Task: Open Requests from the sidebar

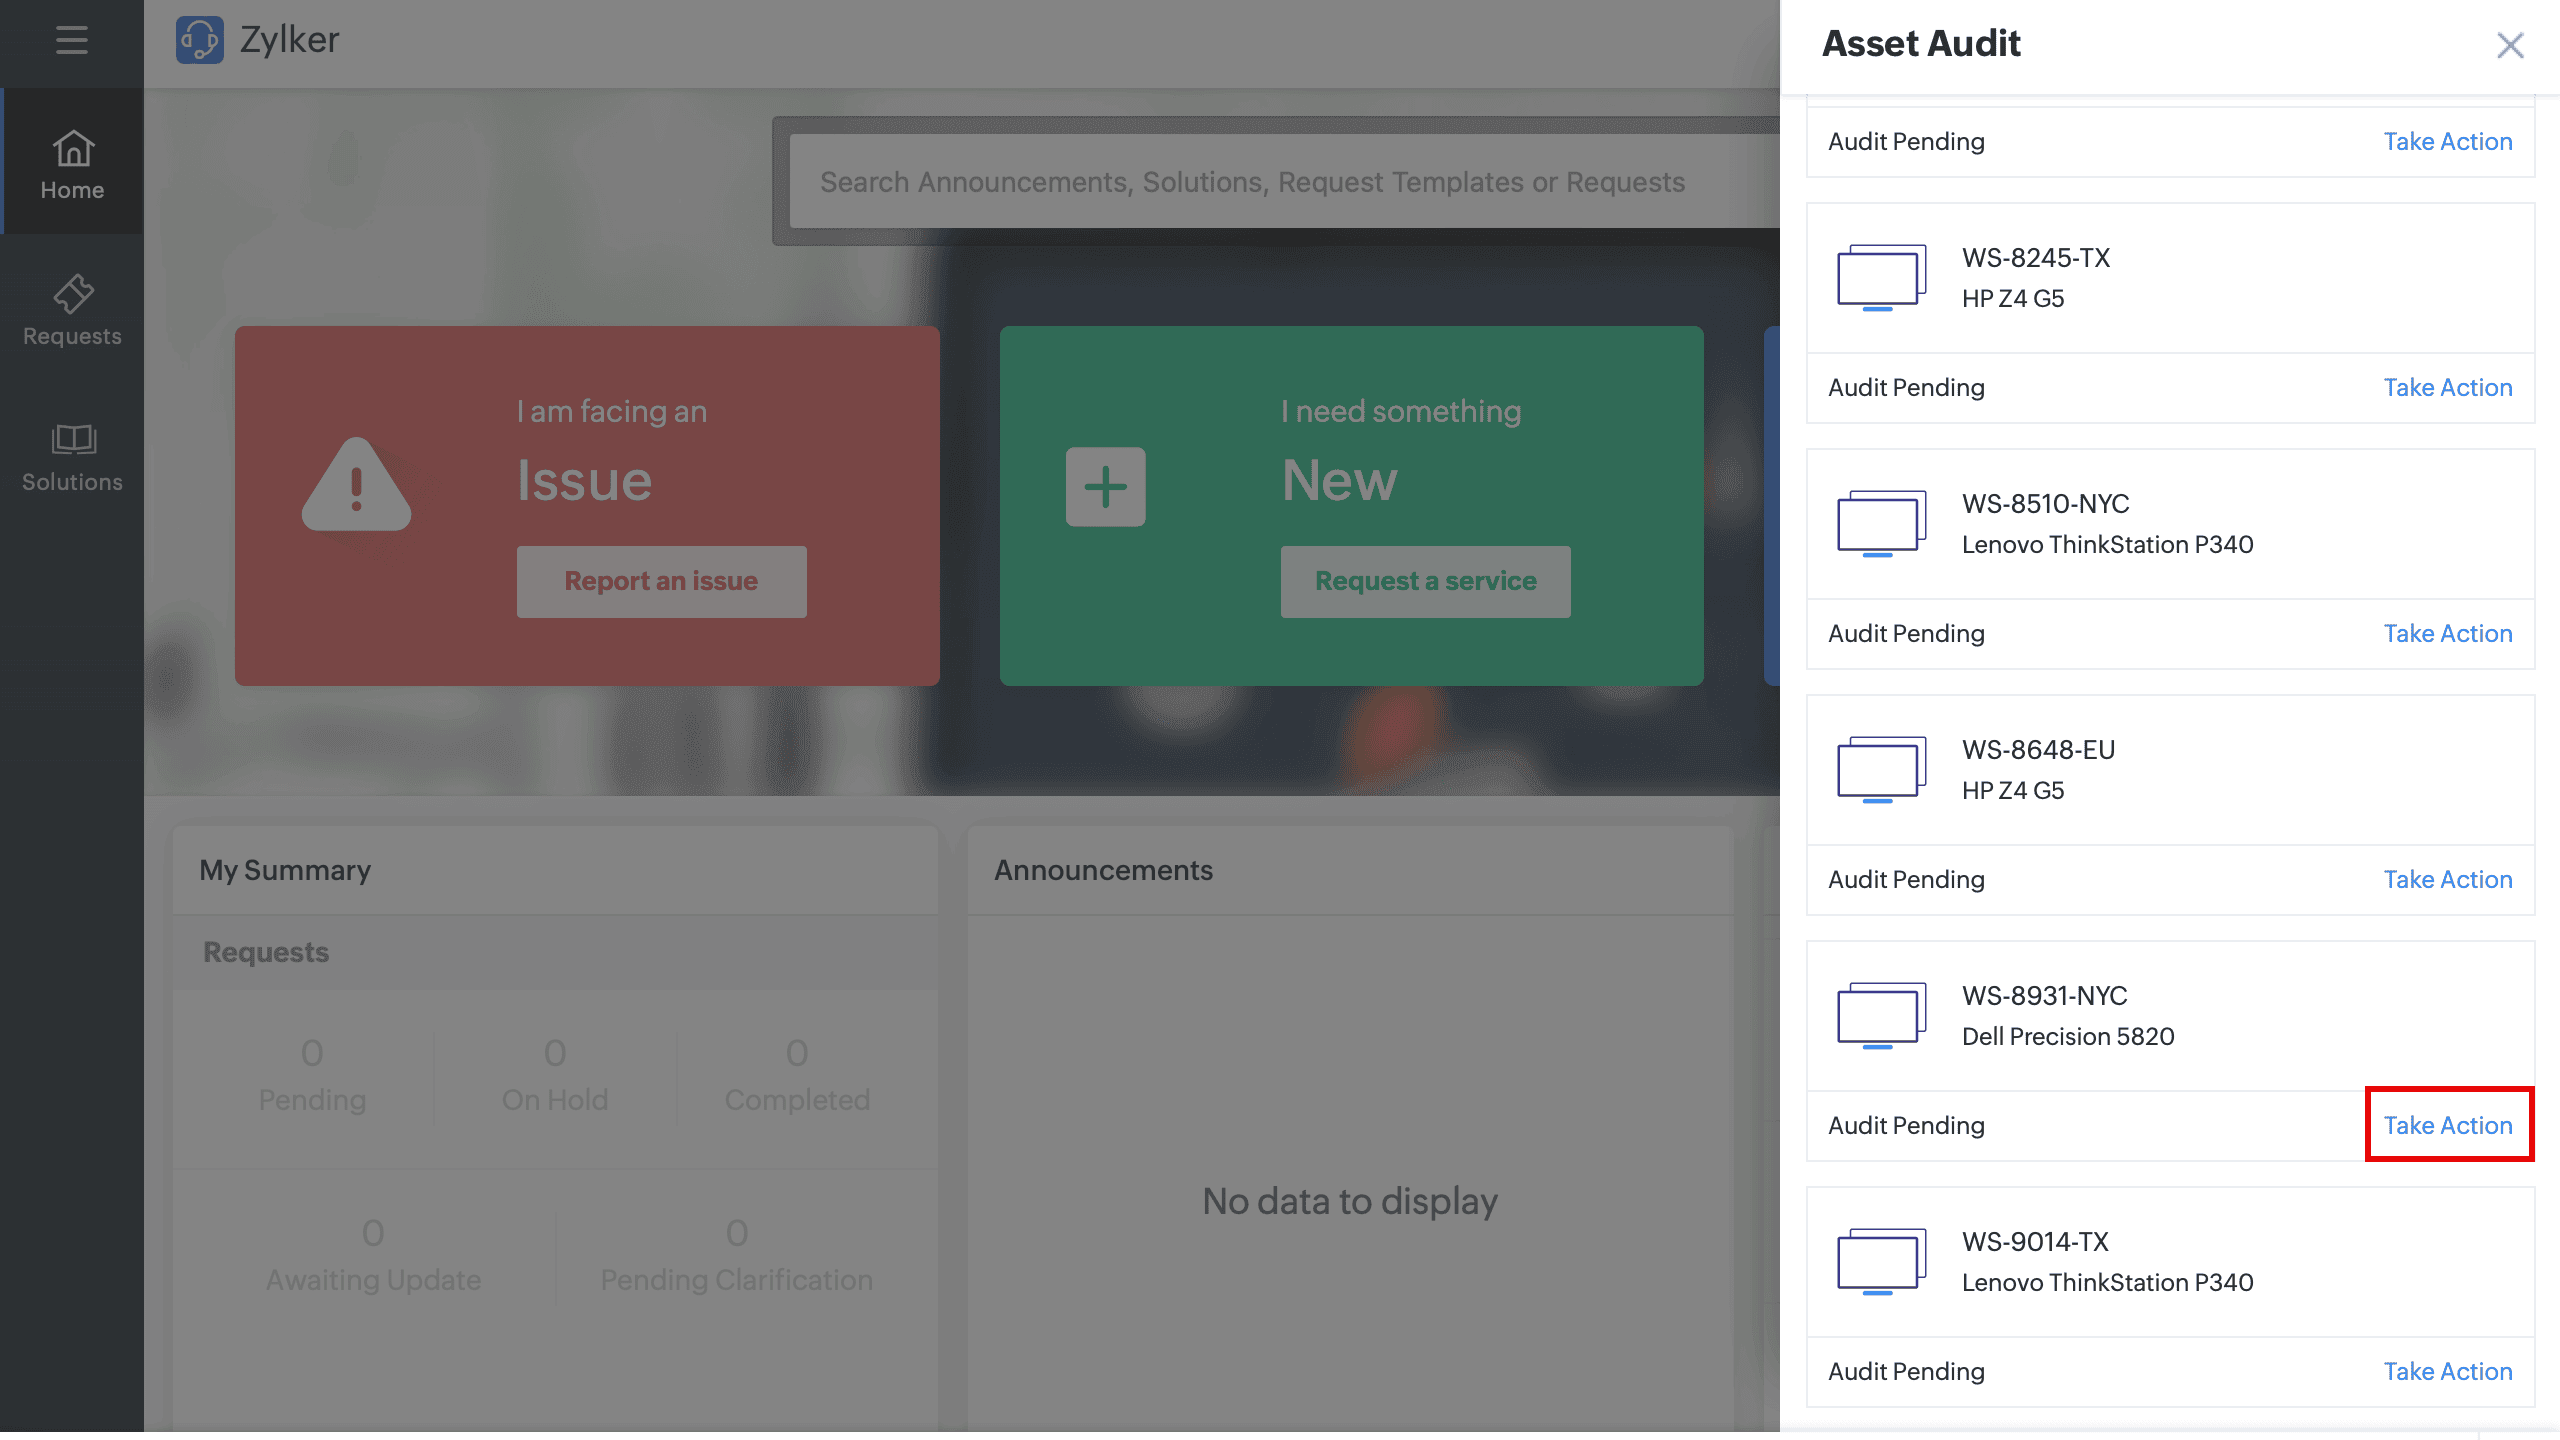Action: click(x=72, y=310)
